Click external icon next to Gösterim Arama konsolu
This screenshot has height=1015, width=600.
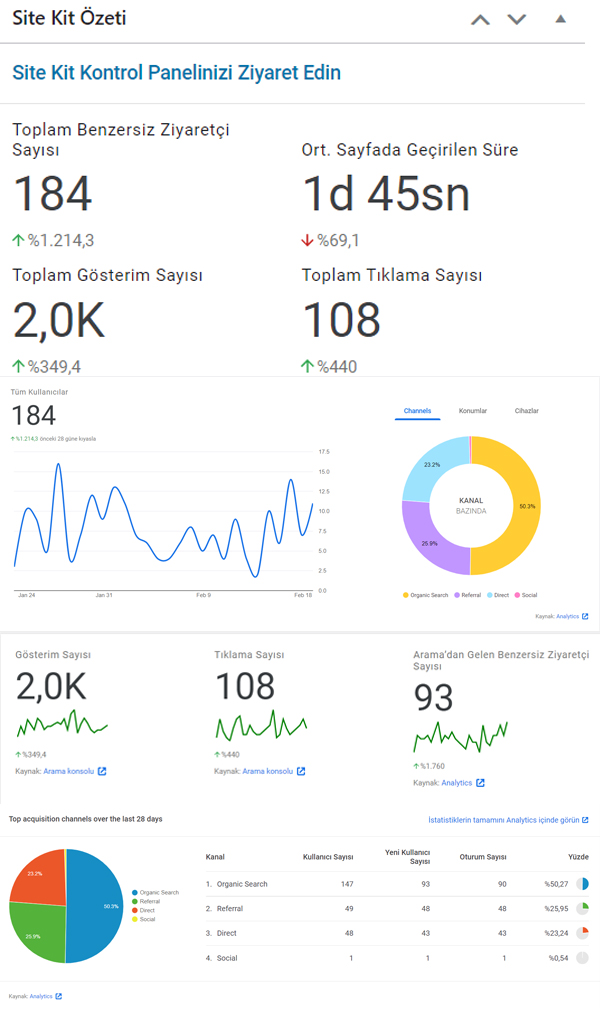click(102, 771)
